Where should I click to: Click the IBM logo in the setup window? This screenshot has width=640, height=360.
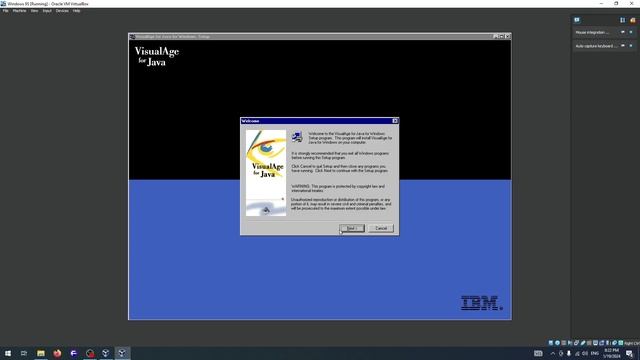482,303
